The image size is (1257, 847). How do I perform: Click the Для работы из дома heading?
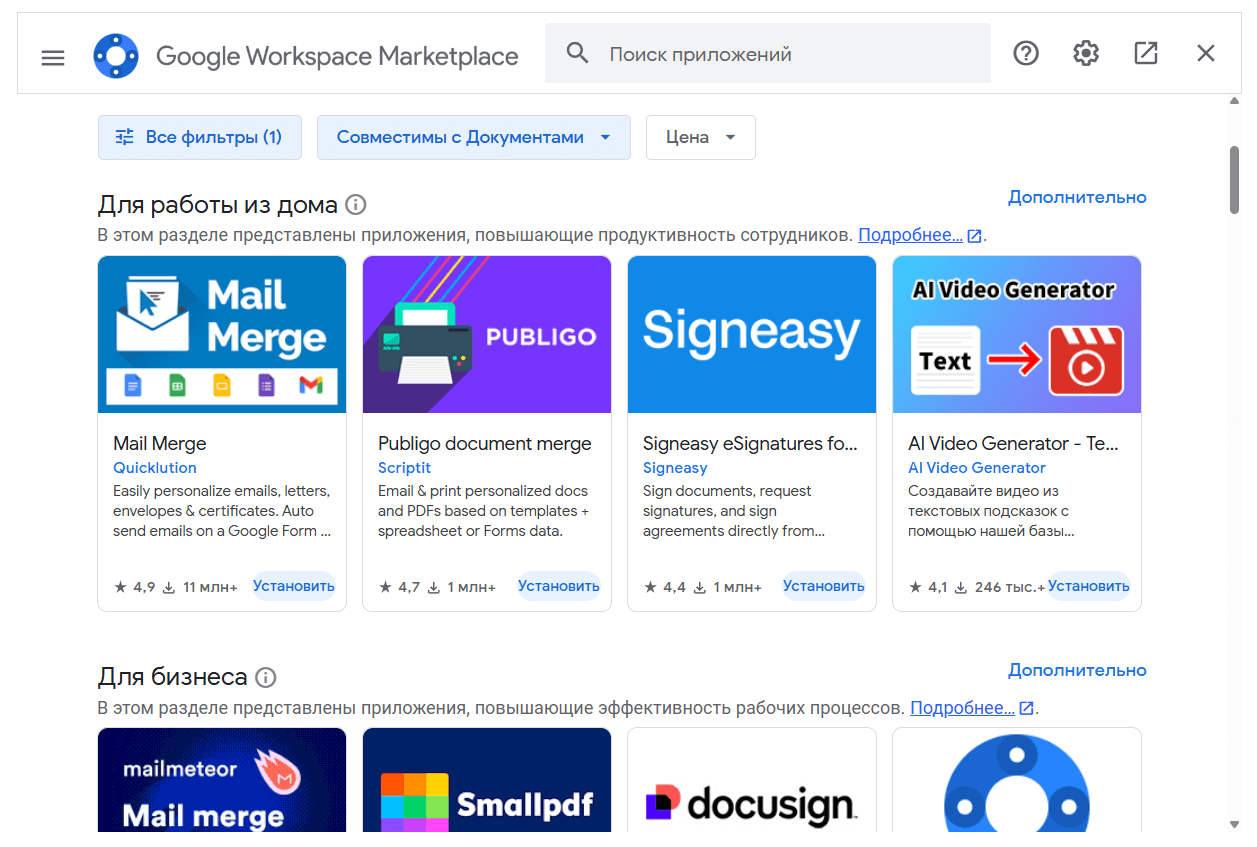click(218, 205)
